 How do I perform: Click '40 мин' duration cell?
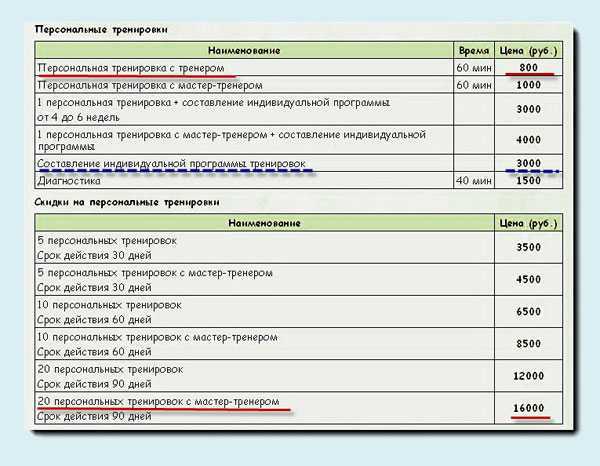474,181
